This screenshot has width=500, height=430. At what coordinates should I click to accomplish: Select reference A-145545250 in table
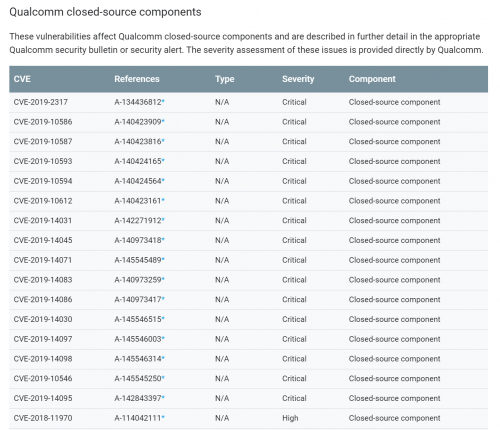(x=138, y=378)
